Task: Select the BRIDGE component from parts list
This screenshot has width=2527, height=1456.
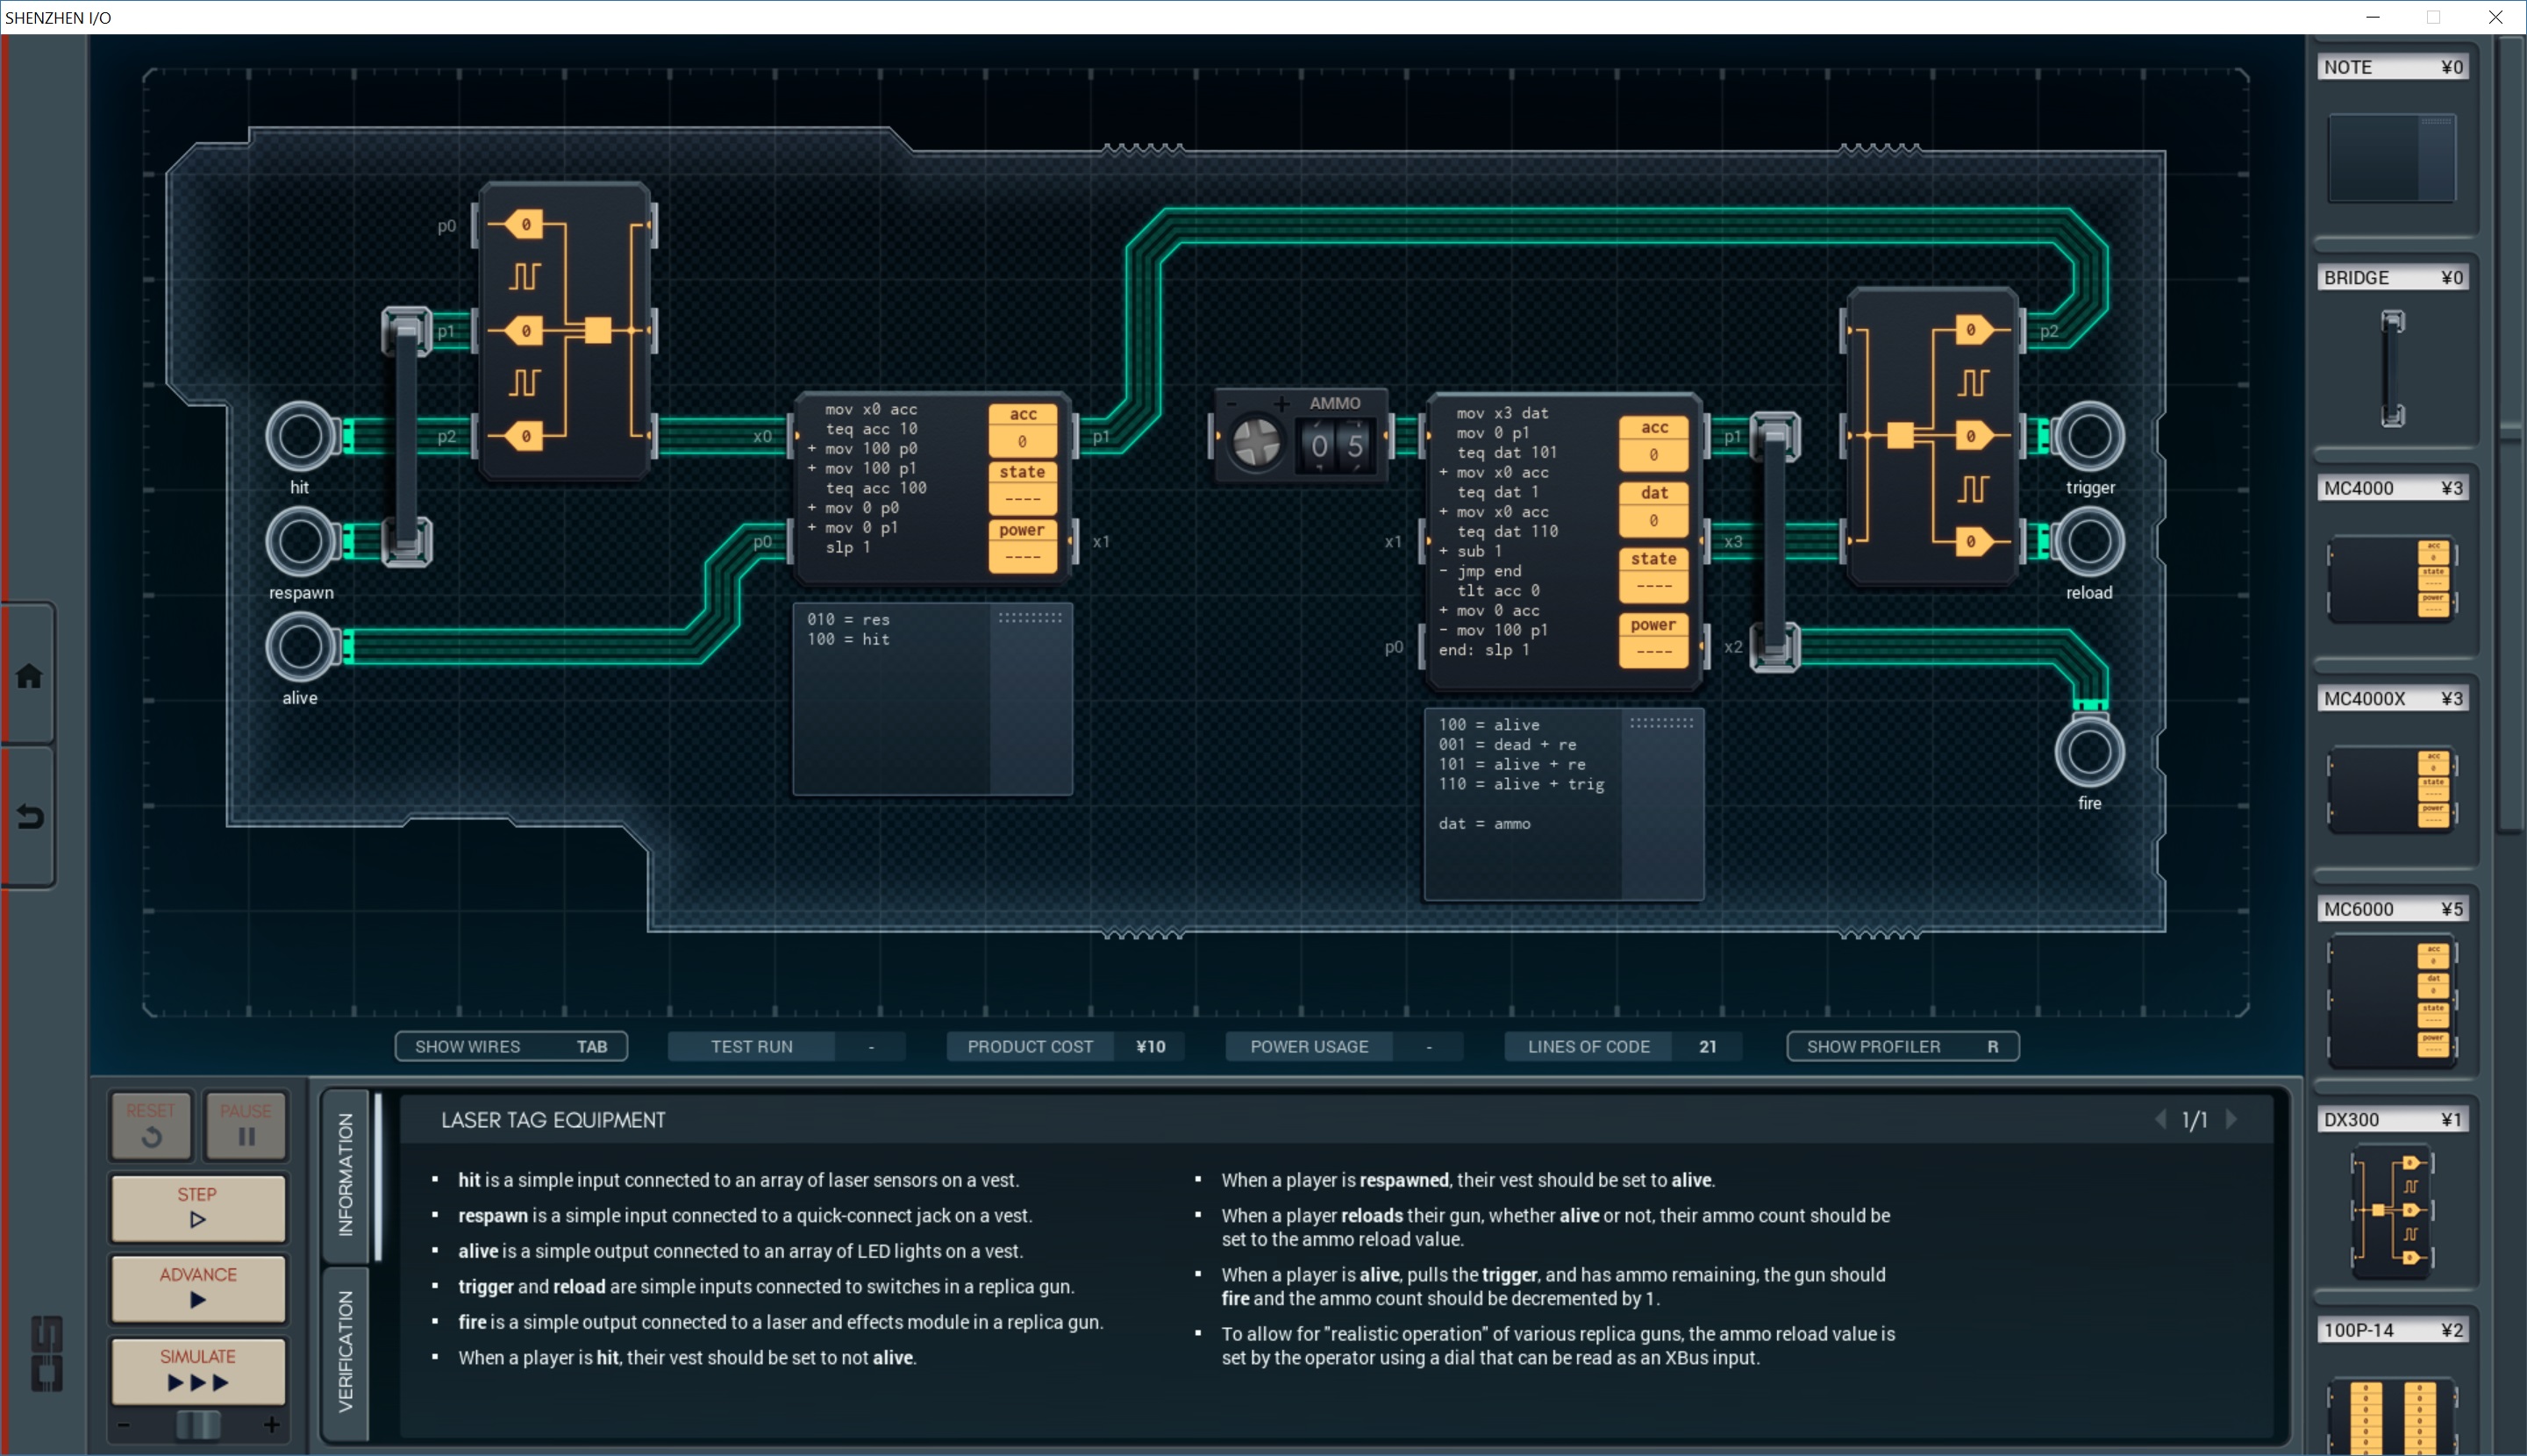Action: (2391, 368)
